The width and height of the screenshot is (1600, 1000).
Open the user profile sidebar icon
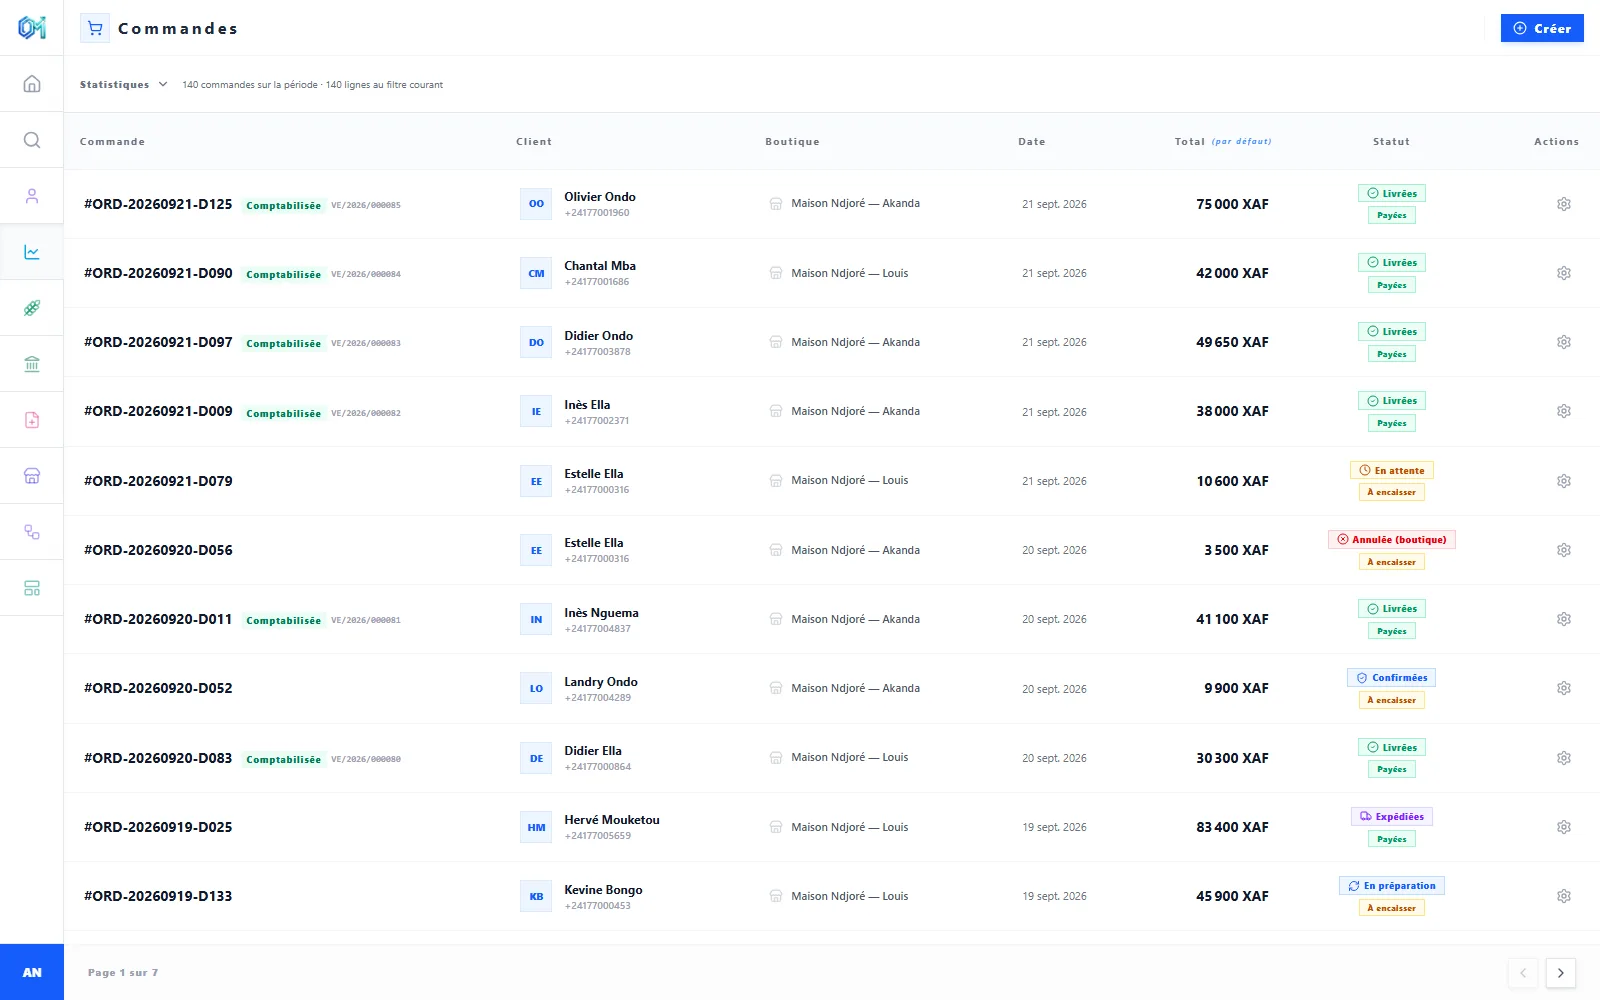[x=32, y=196]
